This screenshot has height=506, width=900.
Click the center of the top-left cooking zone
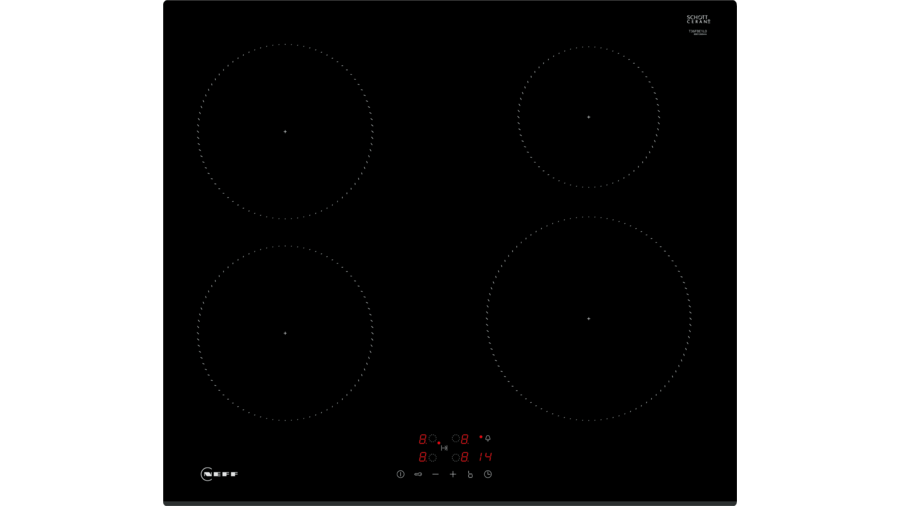[x=285, y=131]
